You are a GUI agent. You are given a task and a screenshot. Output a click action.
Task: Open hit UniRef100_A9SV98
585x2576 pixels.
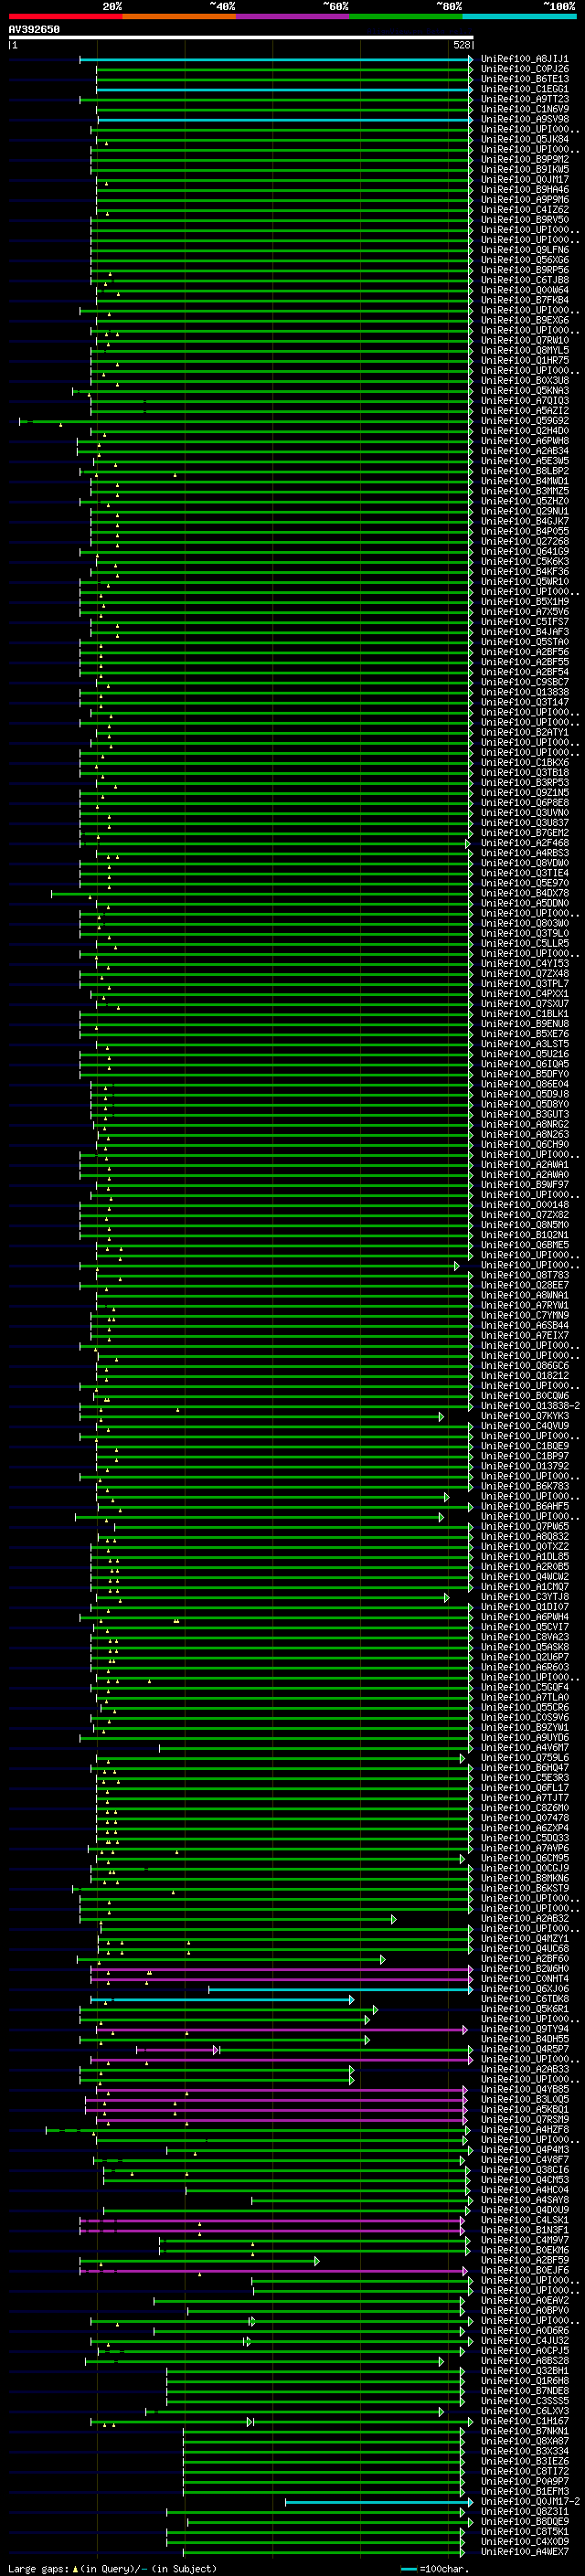pos(525,119)
